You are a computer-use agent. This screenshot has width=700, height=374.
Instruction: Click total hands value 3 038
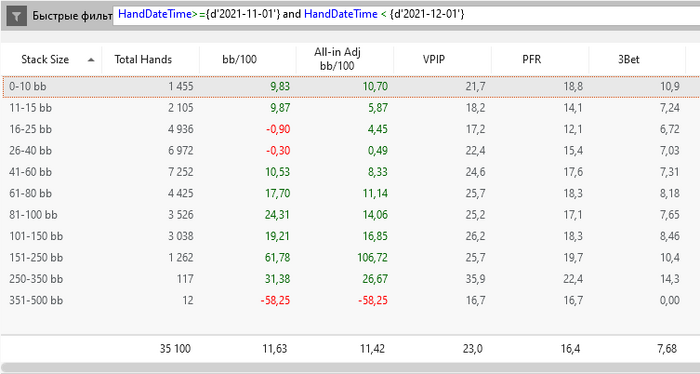[181, 237]
